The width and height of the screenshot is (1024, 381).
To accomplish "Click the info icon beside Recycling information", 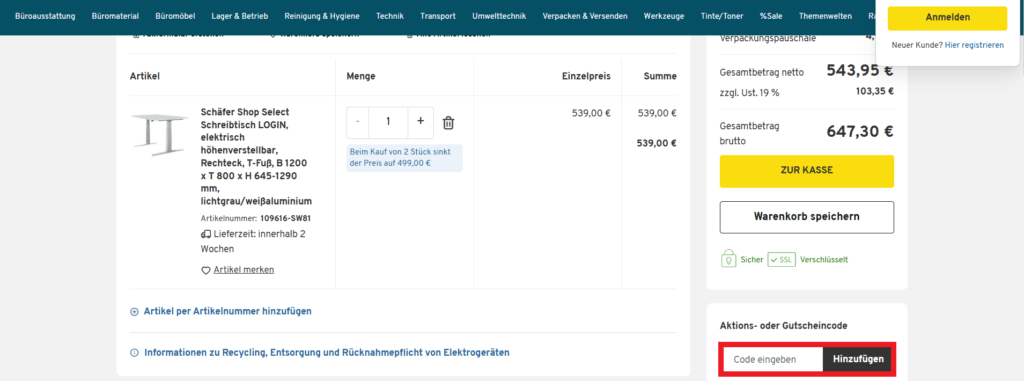I will (135, 353).
